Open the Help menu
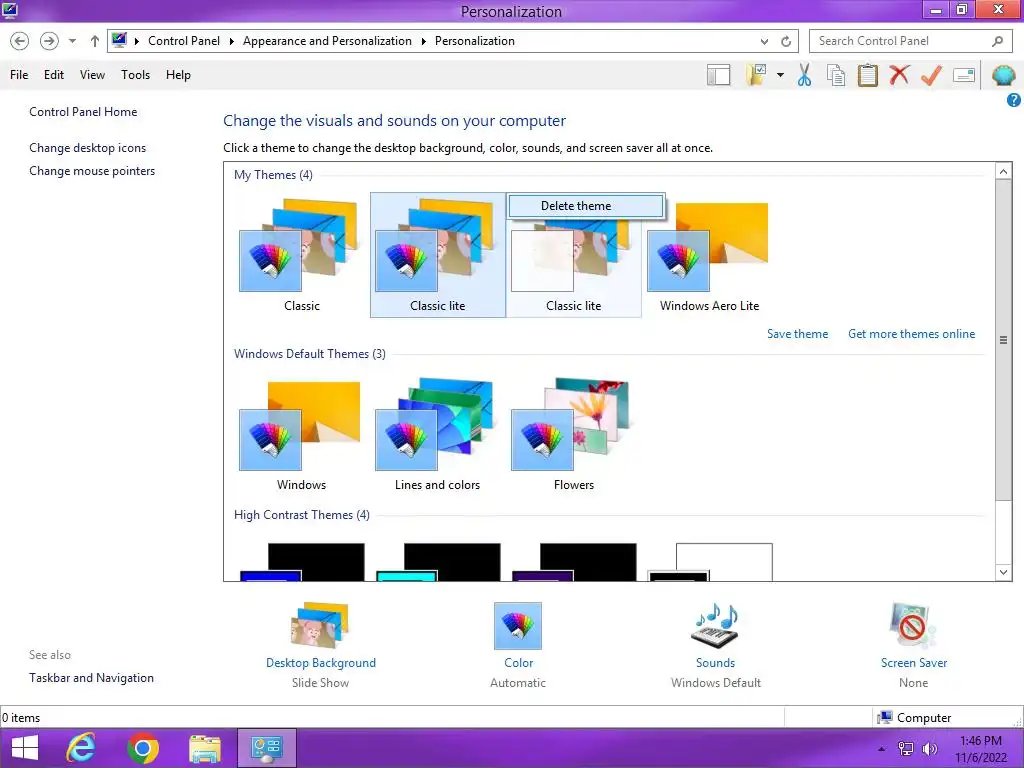 (x=178, y=75)
